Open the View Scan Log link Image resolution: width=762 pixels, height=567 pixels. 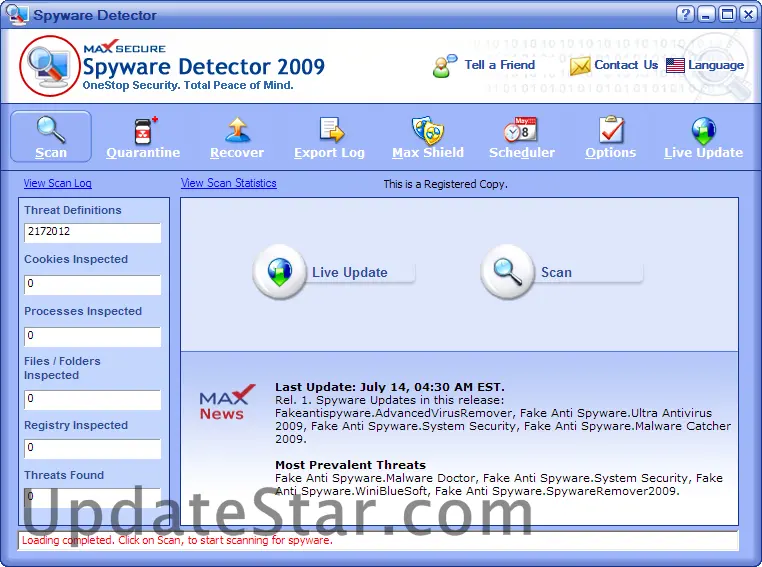[57, 183]
